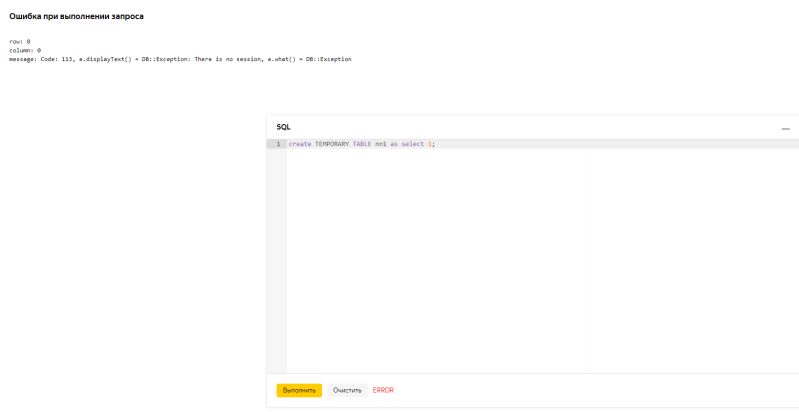The height and width of the screenshot is (412, 799).
Task: Click the yellow Выполнить button
Action: [x=299, y=391]
